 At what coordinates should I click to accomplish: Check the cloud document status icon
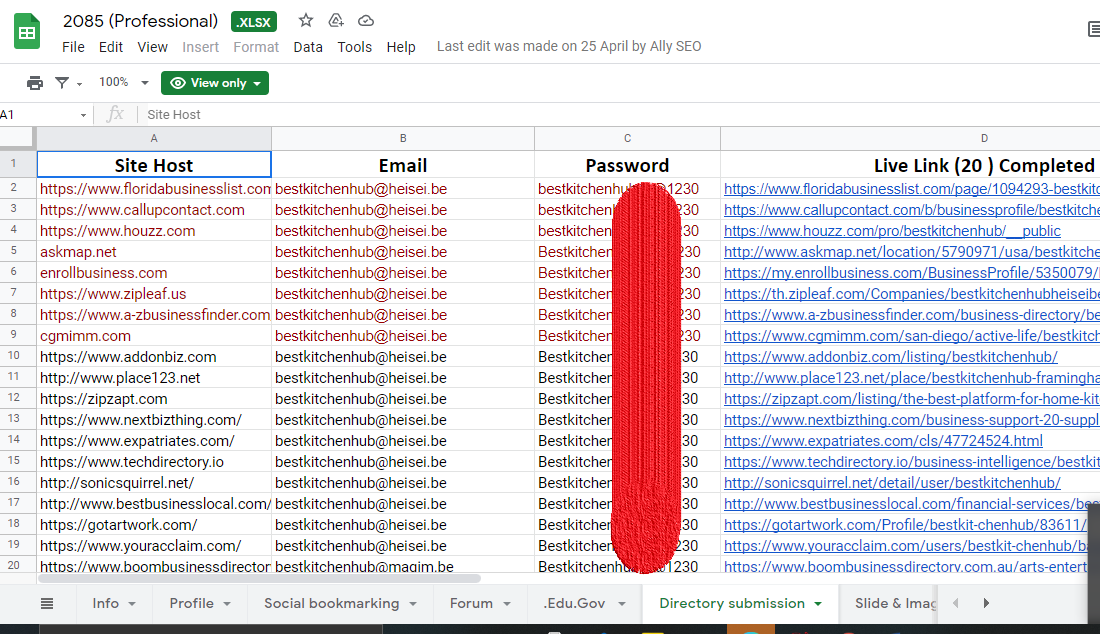click(366, 21)
